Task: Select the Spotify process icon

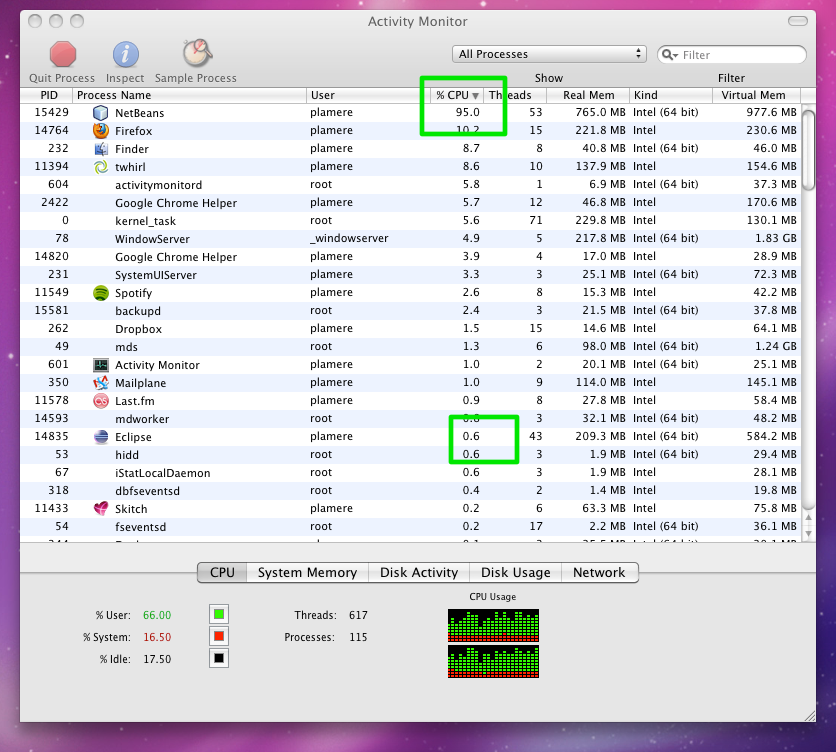Action: pyautogui.click(x=100, y=293)
